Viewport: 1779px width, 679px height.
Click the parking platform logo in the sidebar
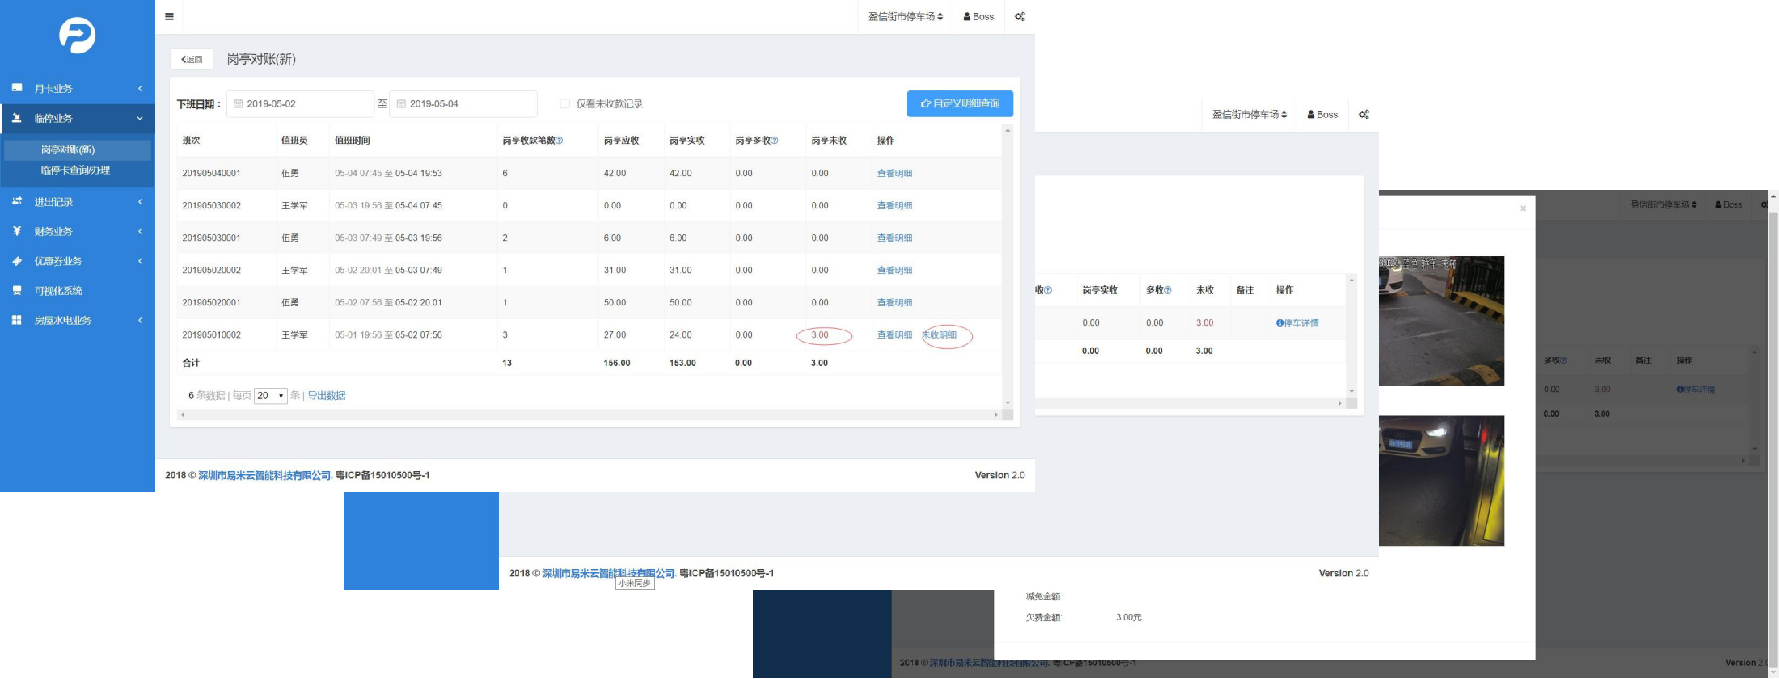(77, 35)
